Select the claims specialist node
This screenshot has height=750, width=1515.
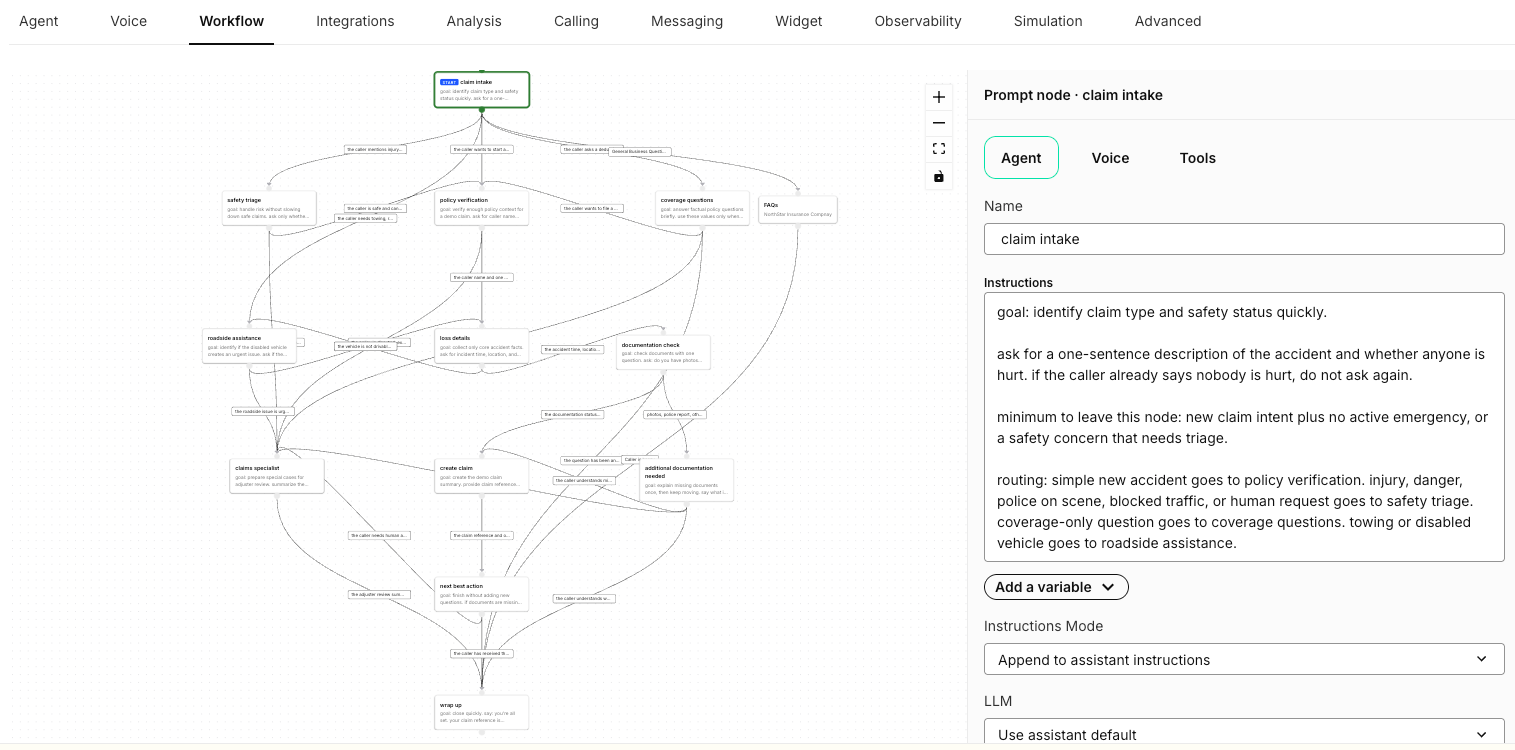(277, 476)
